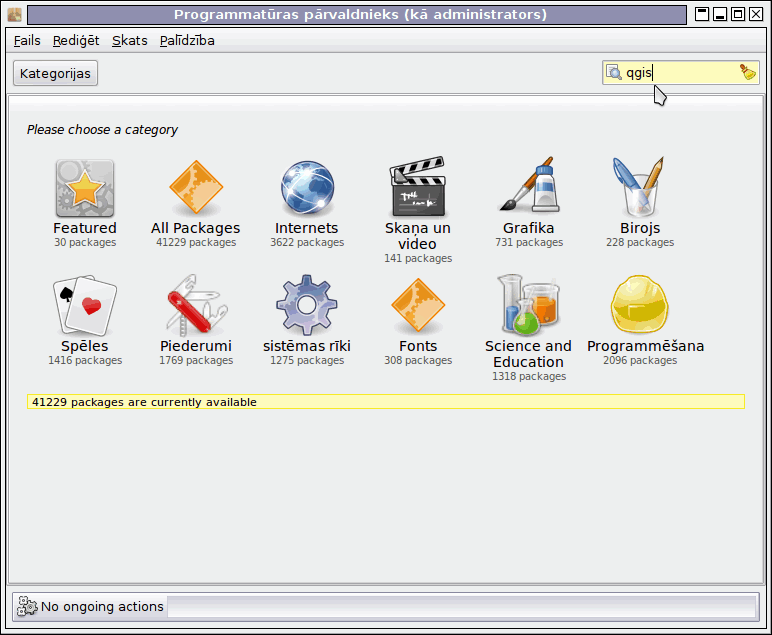Open the Fonts category diamond icon
772x635 pixels.
pyautogui.click(x=418, y=305)
